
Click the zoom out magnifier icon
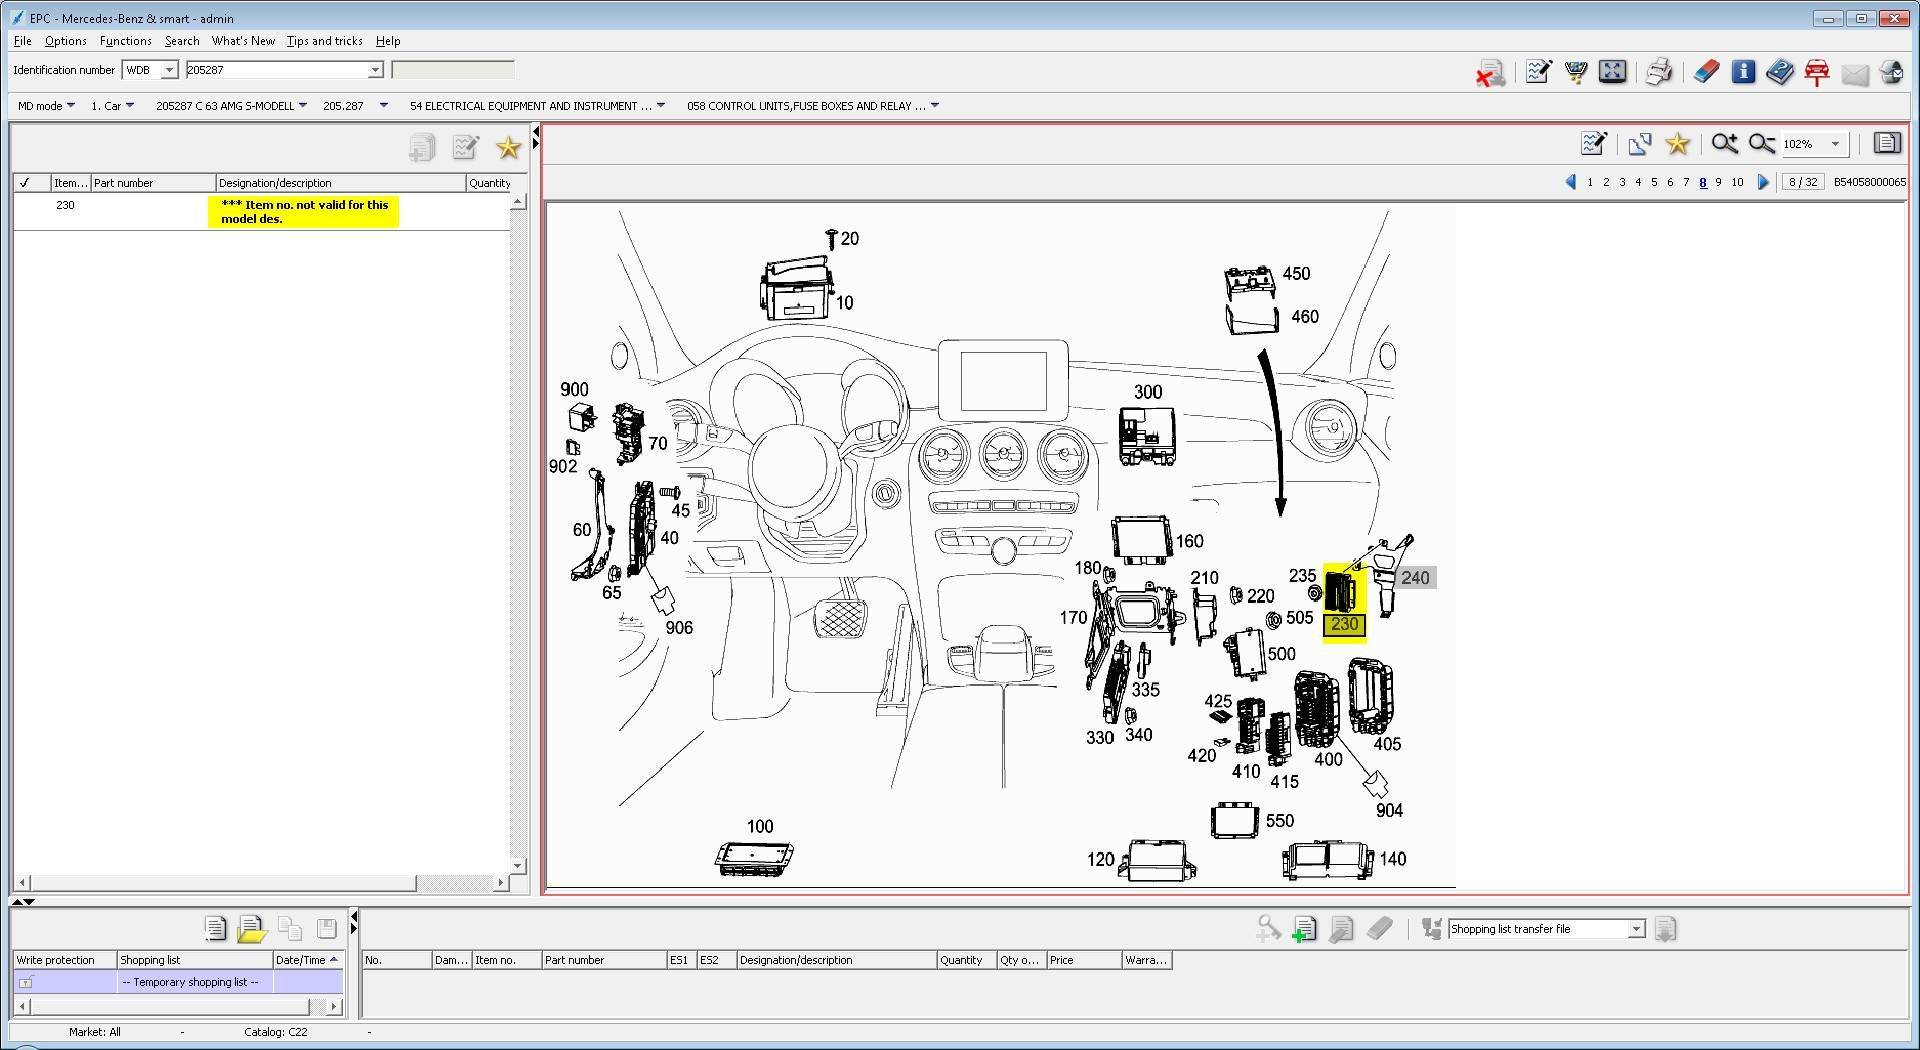click(x=1762, y=144)
